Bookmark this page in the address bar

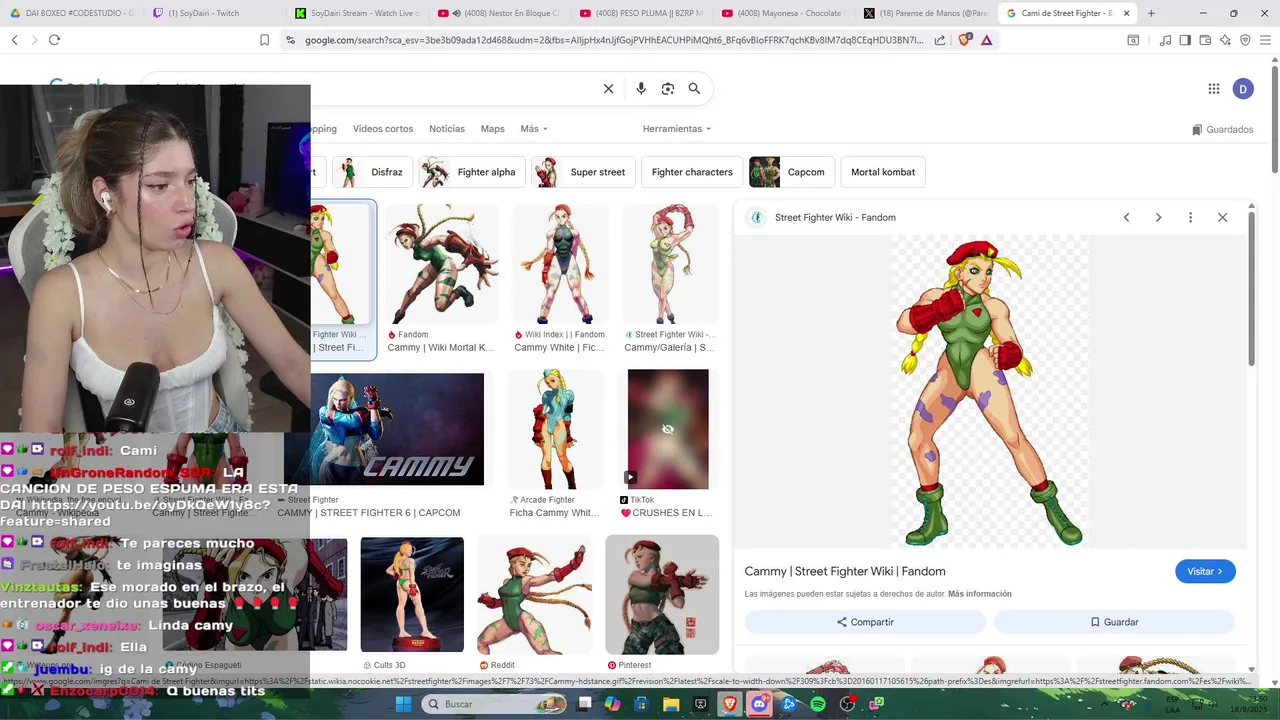(x=264, y=40)
